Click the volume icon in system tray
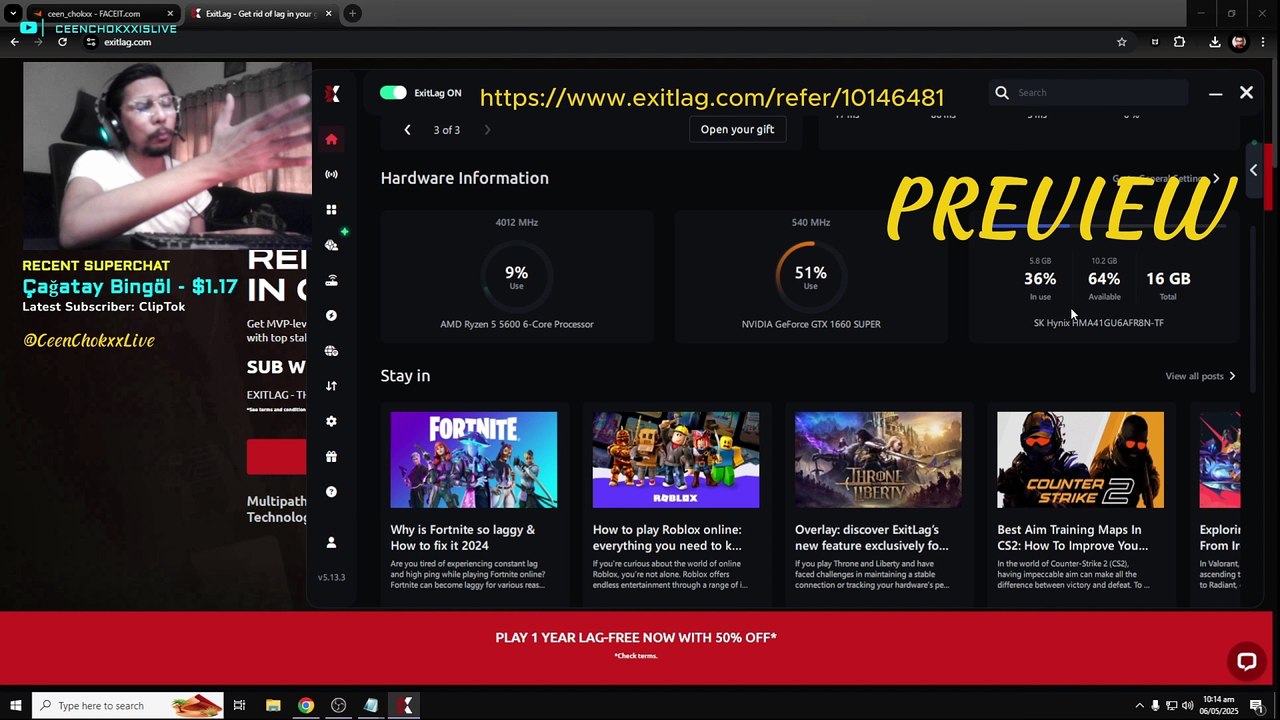Screen dimensions: 1280x720 1189,706
